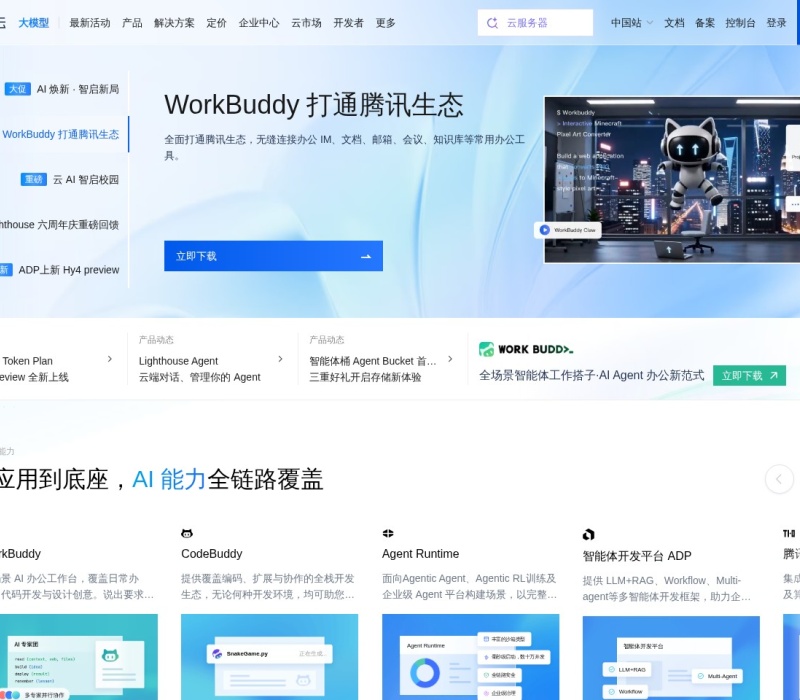Open the CodeBuddy SnakeGame.py preview image
The width and height of the screenshot is (800, 700).
[269, 657]
